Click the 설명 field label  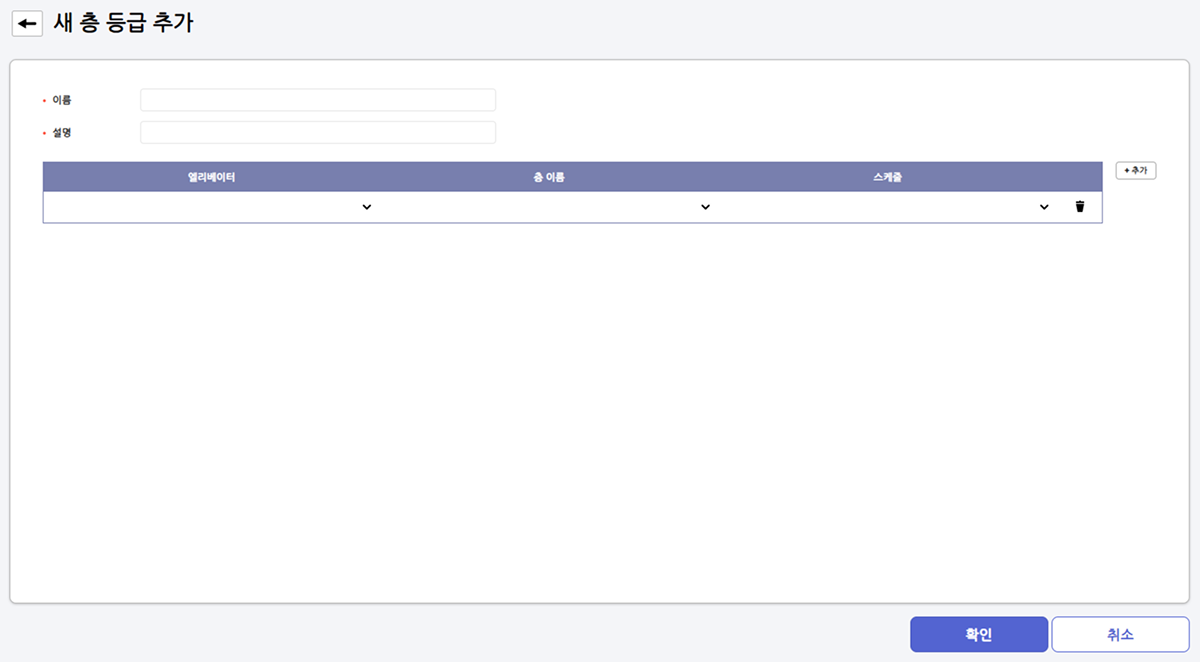coord(62,132)
